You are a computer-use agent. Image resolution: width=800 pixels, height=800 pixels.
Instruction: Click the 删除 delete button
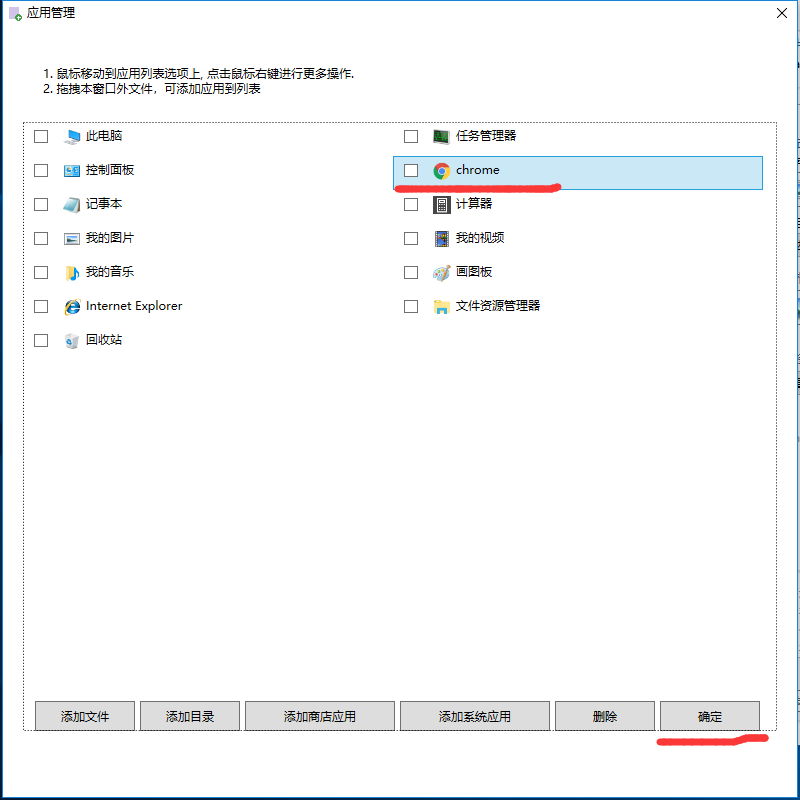tap(605, 716)
